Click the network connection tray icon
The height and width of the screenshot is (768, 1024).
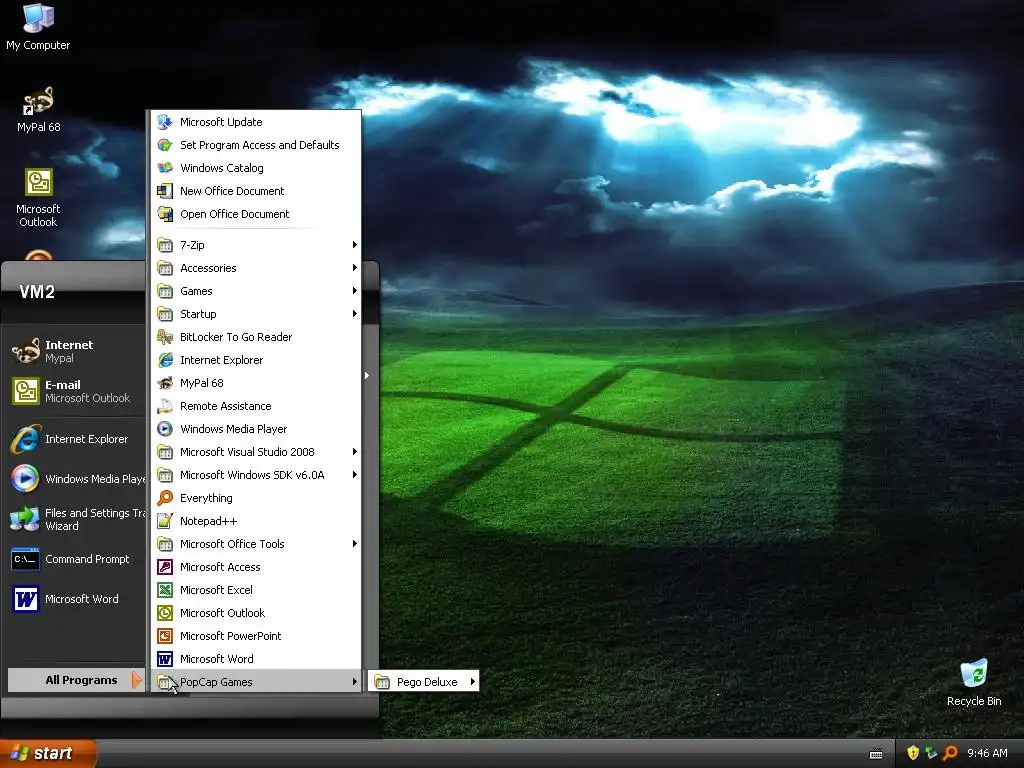(931, 753)
